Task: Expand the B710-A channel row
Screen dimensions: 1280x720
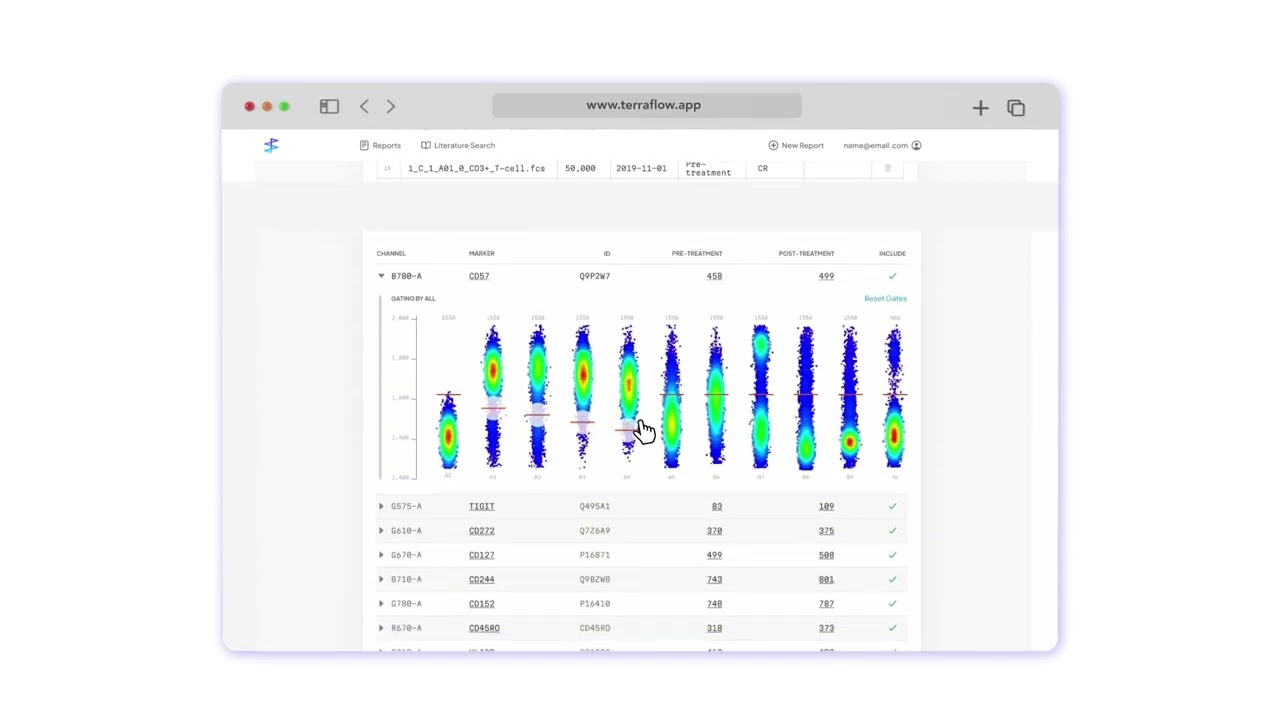Action: tap(381, 579)
